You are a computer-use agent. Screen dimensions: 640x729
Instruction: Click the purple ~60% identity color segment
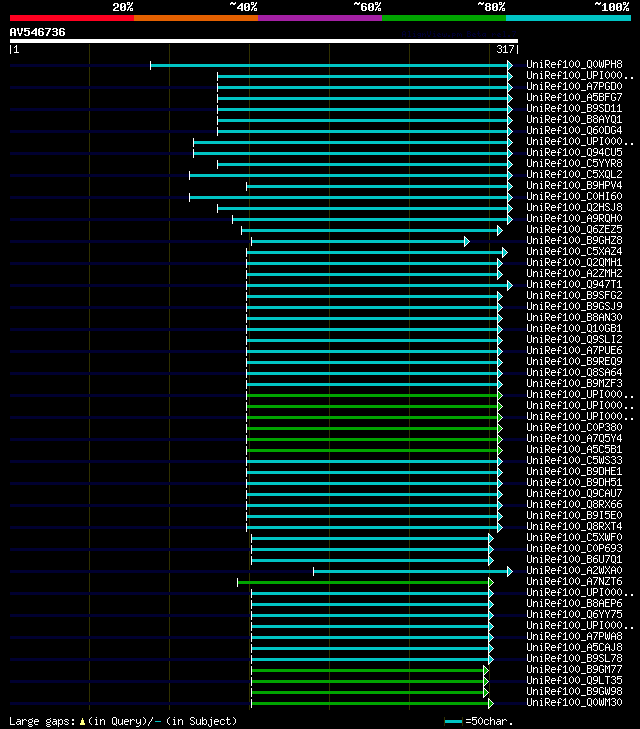(x=320, y=18)
